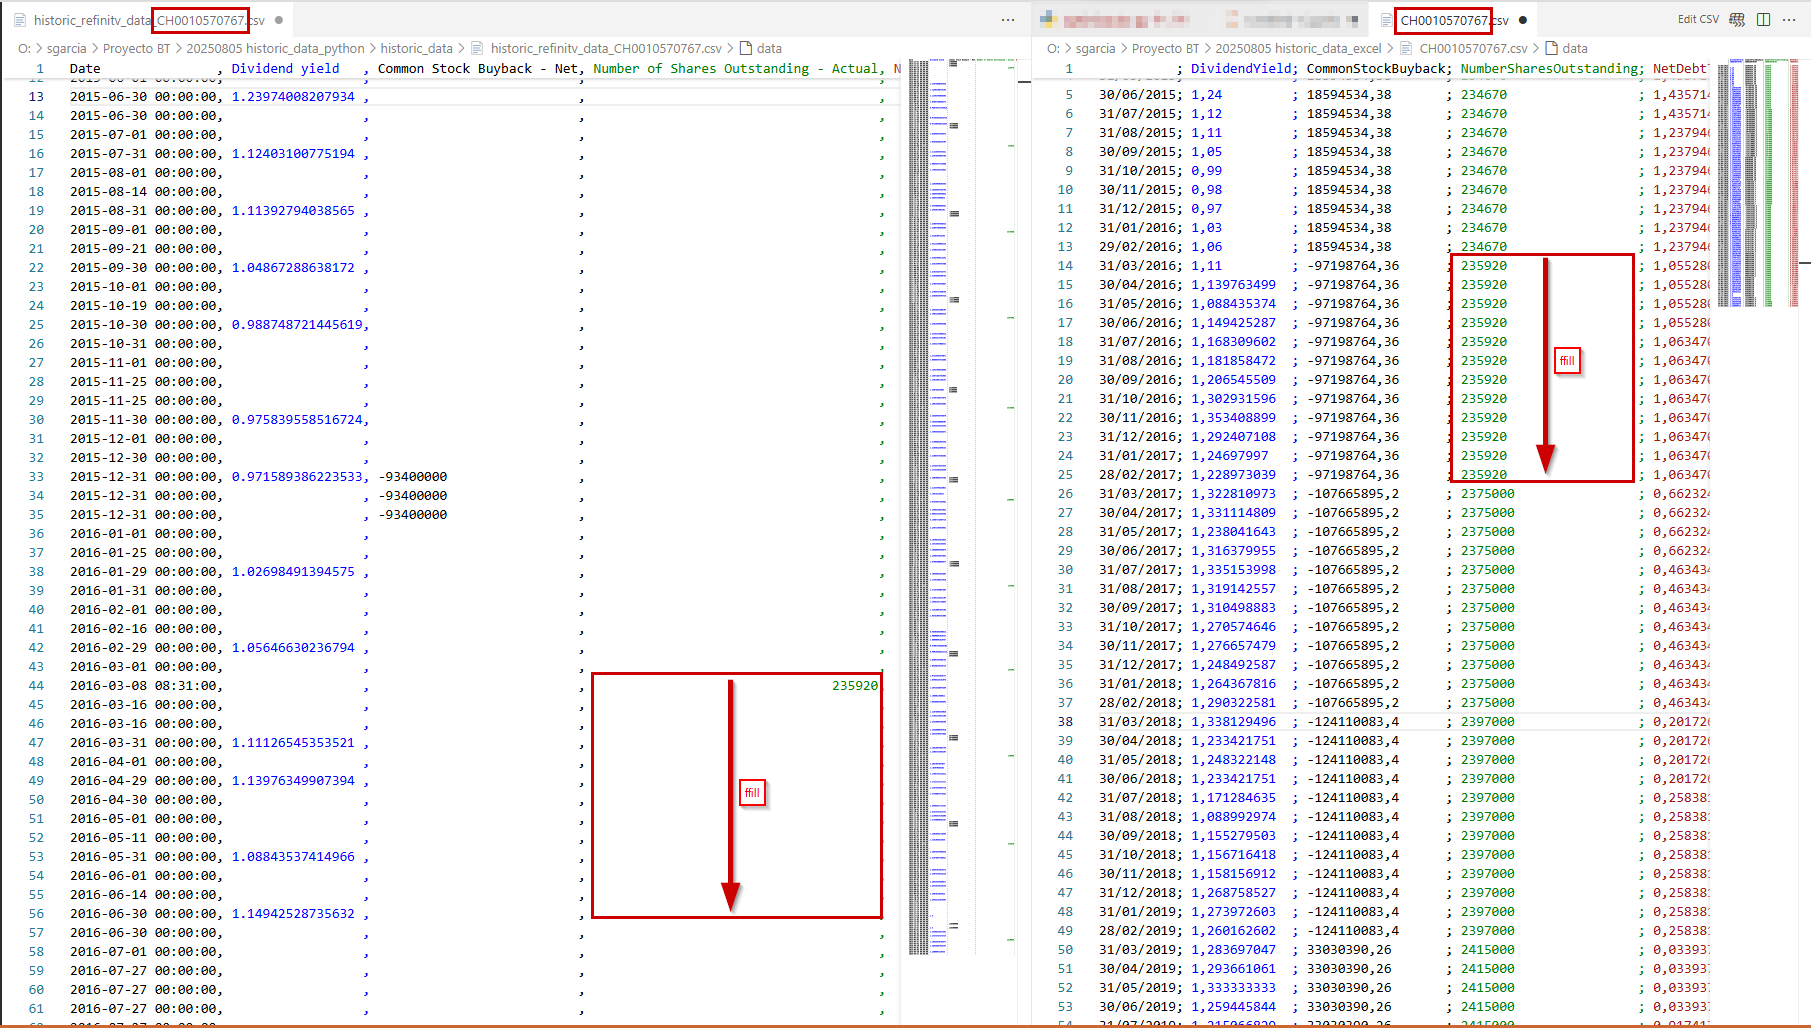Click 'Date' header in left file
Viewport: 1811px width, 1028px height.
coord(85,69)
